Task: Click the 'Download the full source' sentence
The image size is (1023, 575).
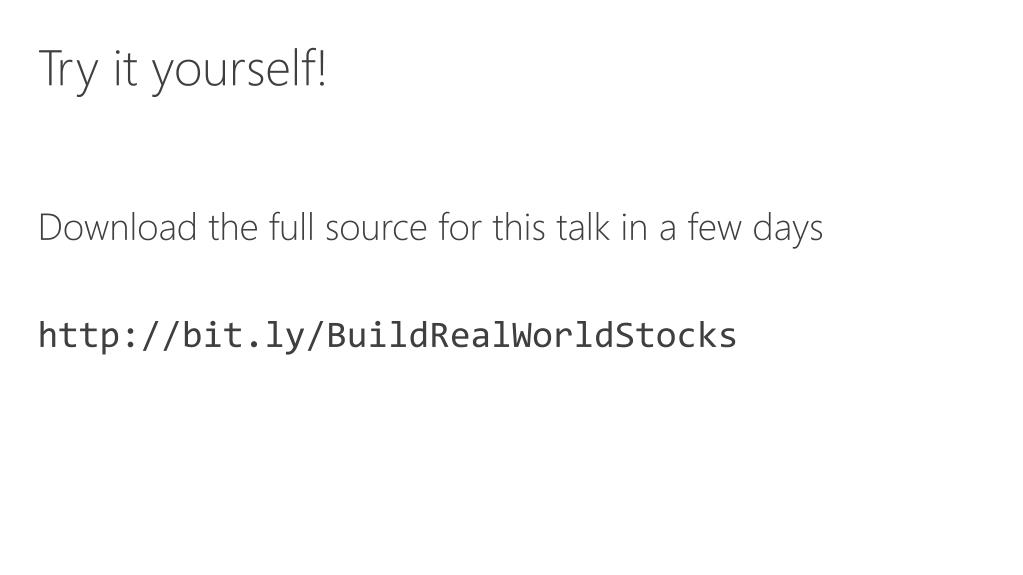Action: pos(431,228)
